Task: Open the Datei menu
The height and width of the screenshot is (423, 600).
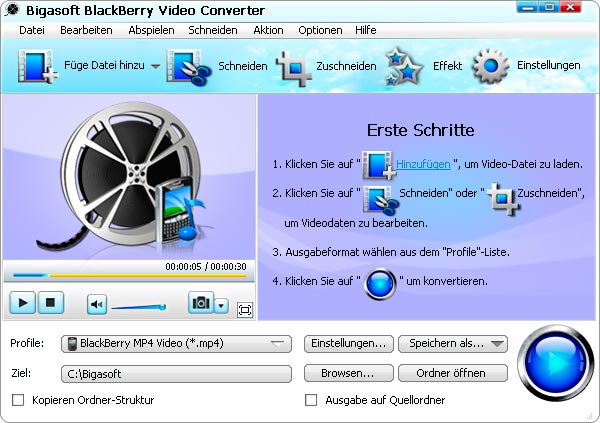Action: pos(32,30)
